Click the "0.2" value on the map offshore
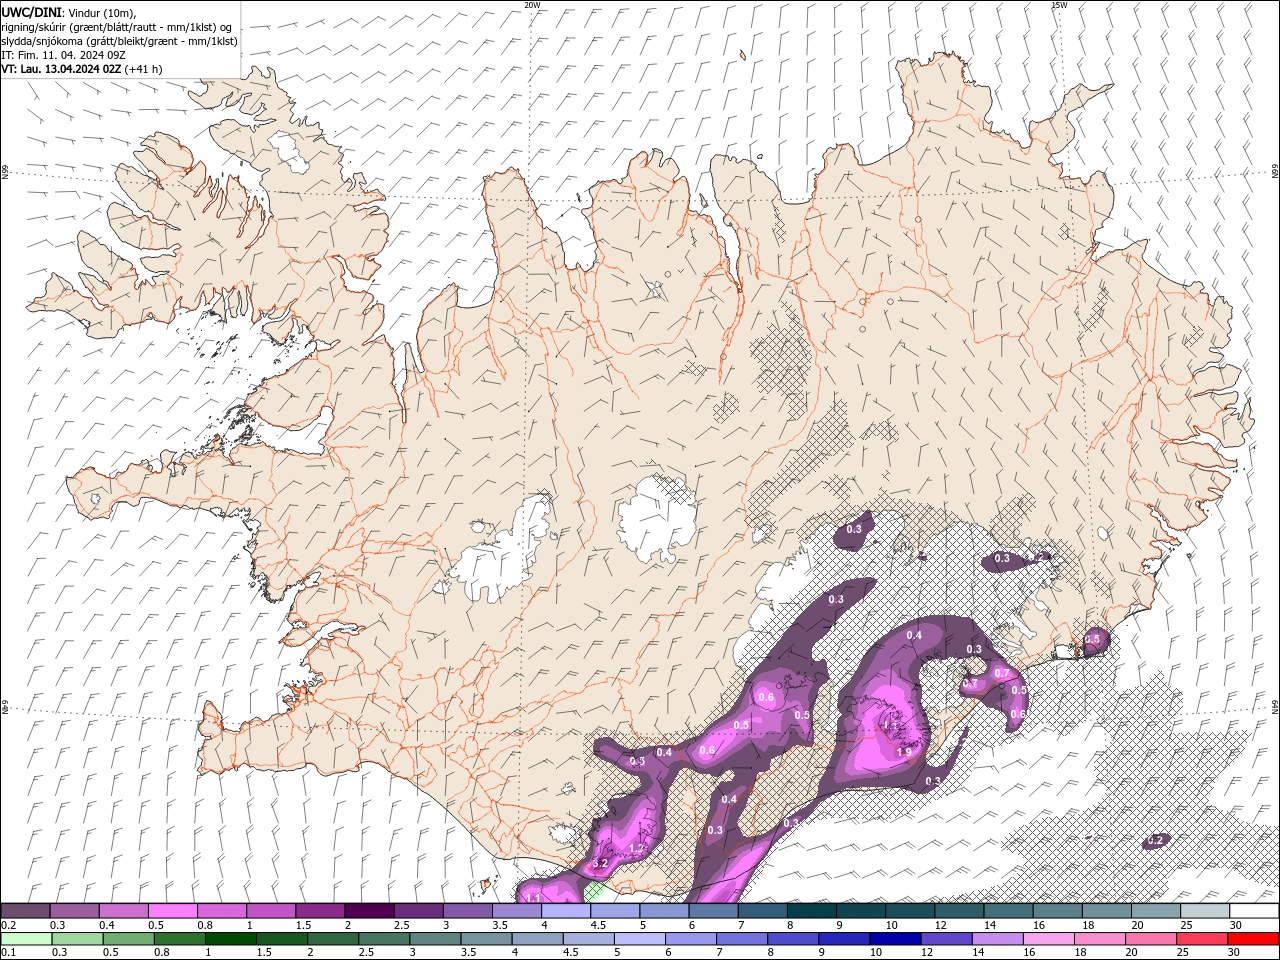Image resolution: width=1280 pixels, height=960 pixels. click(1156, 840)
